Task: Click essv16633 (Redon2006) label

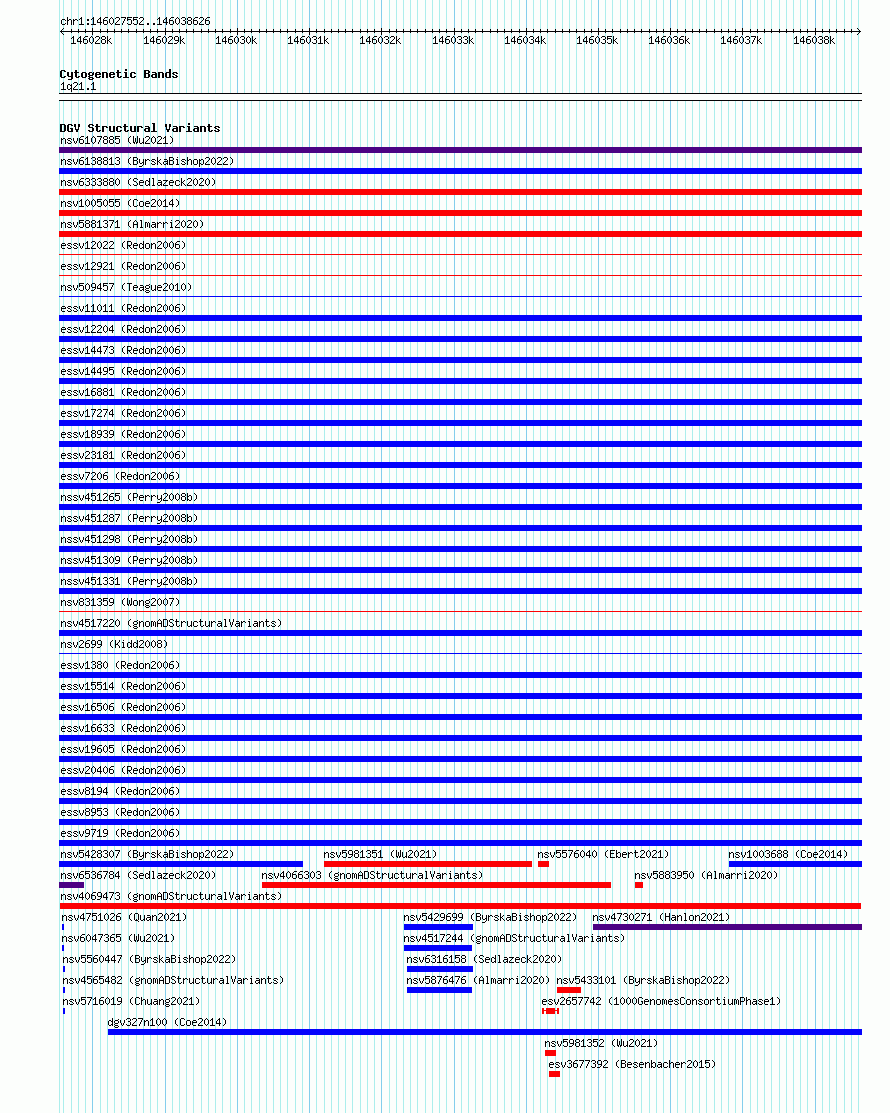Action: point(123,728)
